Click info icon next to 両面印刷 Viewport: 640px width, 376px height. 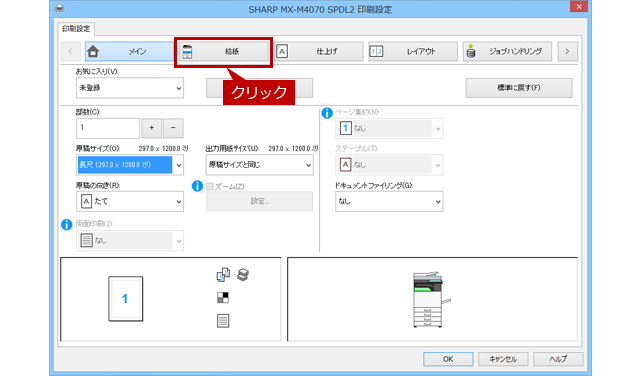coord(67,225)
